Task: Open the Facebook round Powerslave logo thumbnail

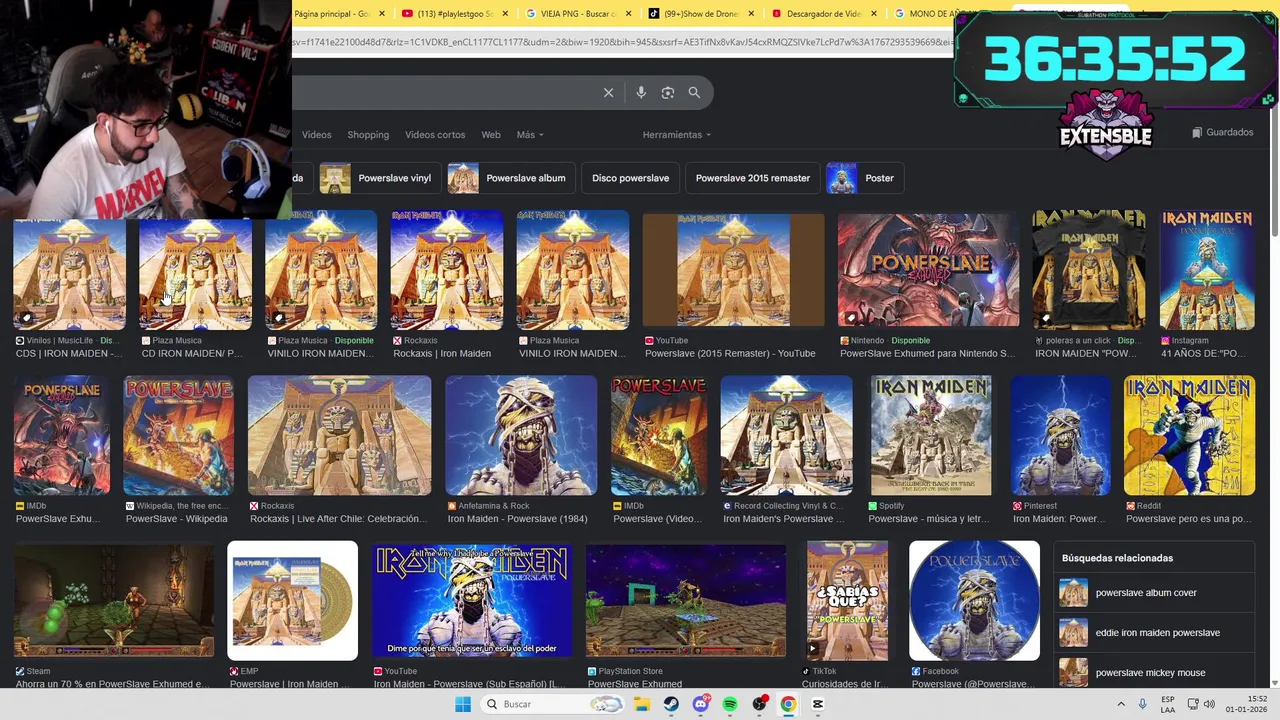Action: coord(974,601)
